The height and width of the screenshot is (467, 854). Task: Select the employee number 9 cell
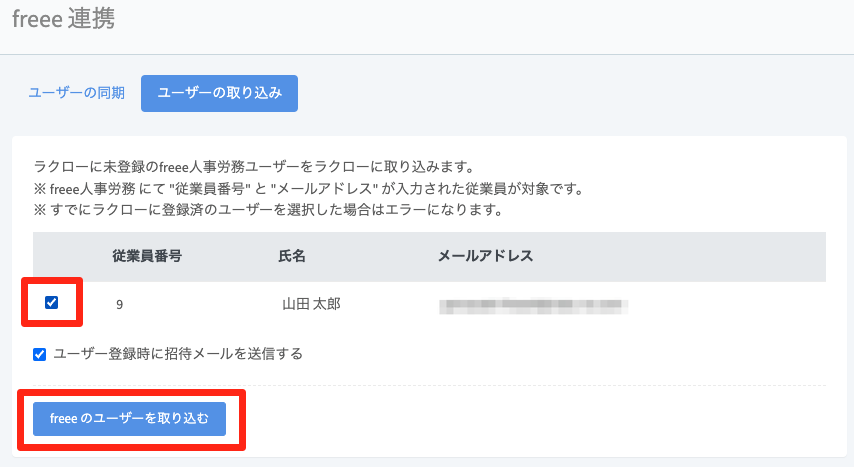coord(120,305)
